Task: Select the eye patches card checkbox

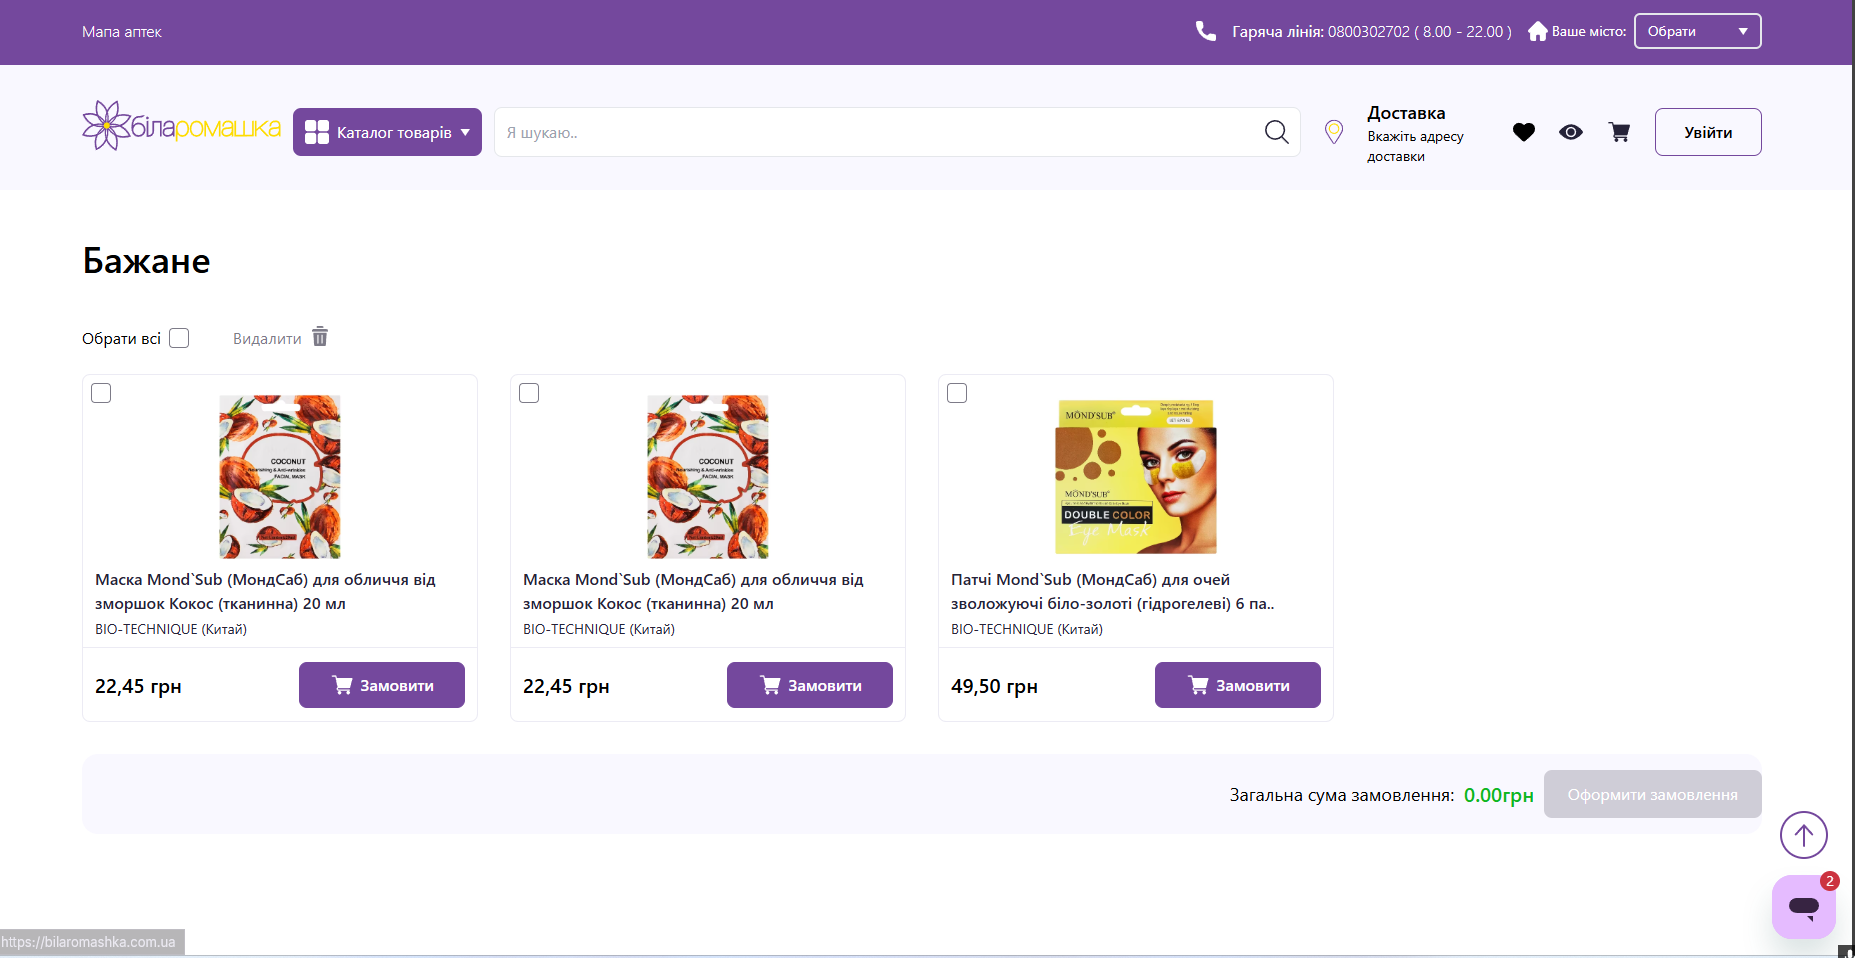Action: point(957,393)
